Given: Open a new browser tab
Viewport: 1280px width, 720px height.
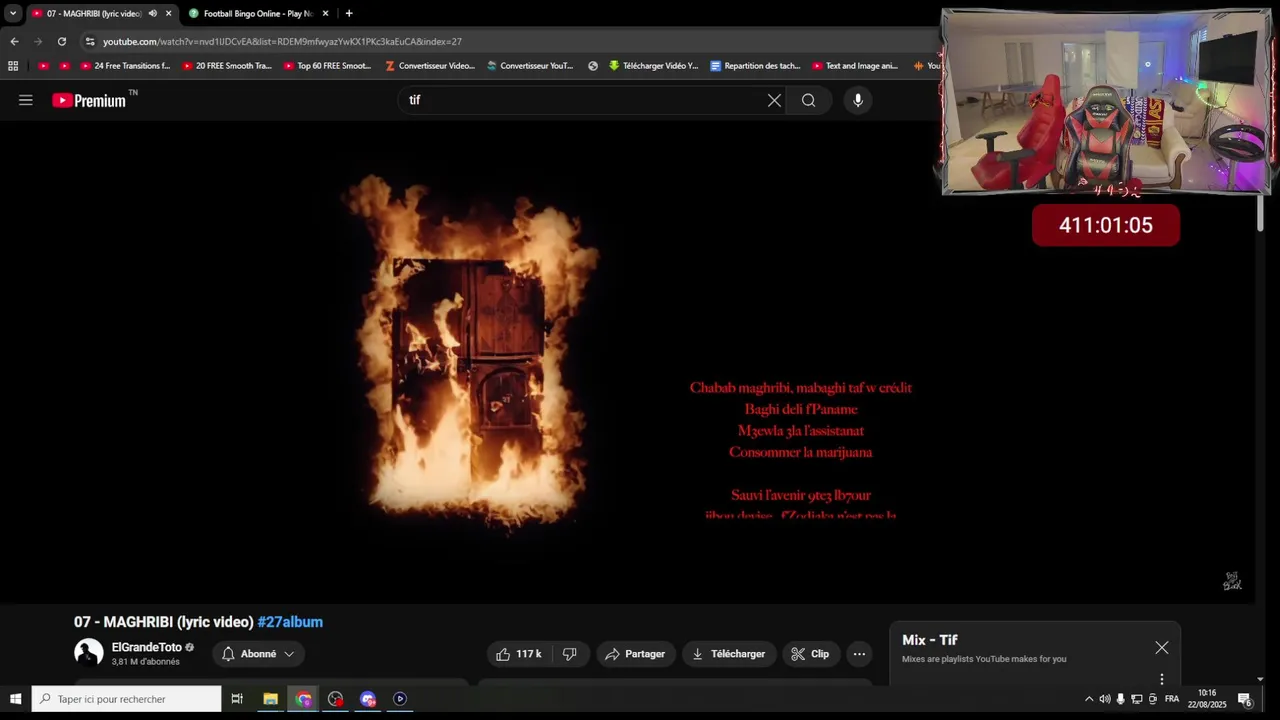Looking at the screenshot, I should coord(349,14).
